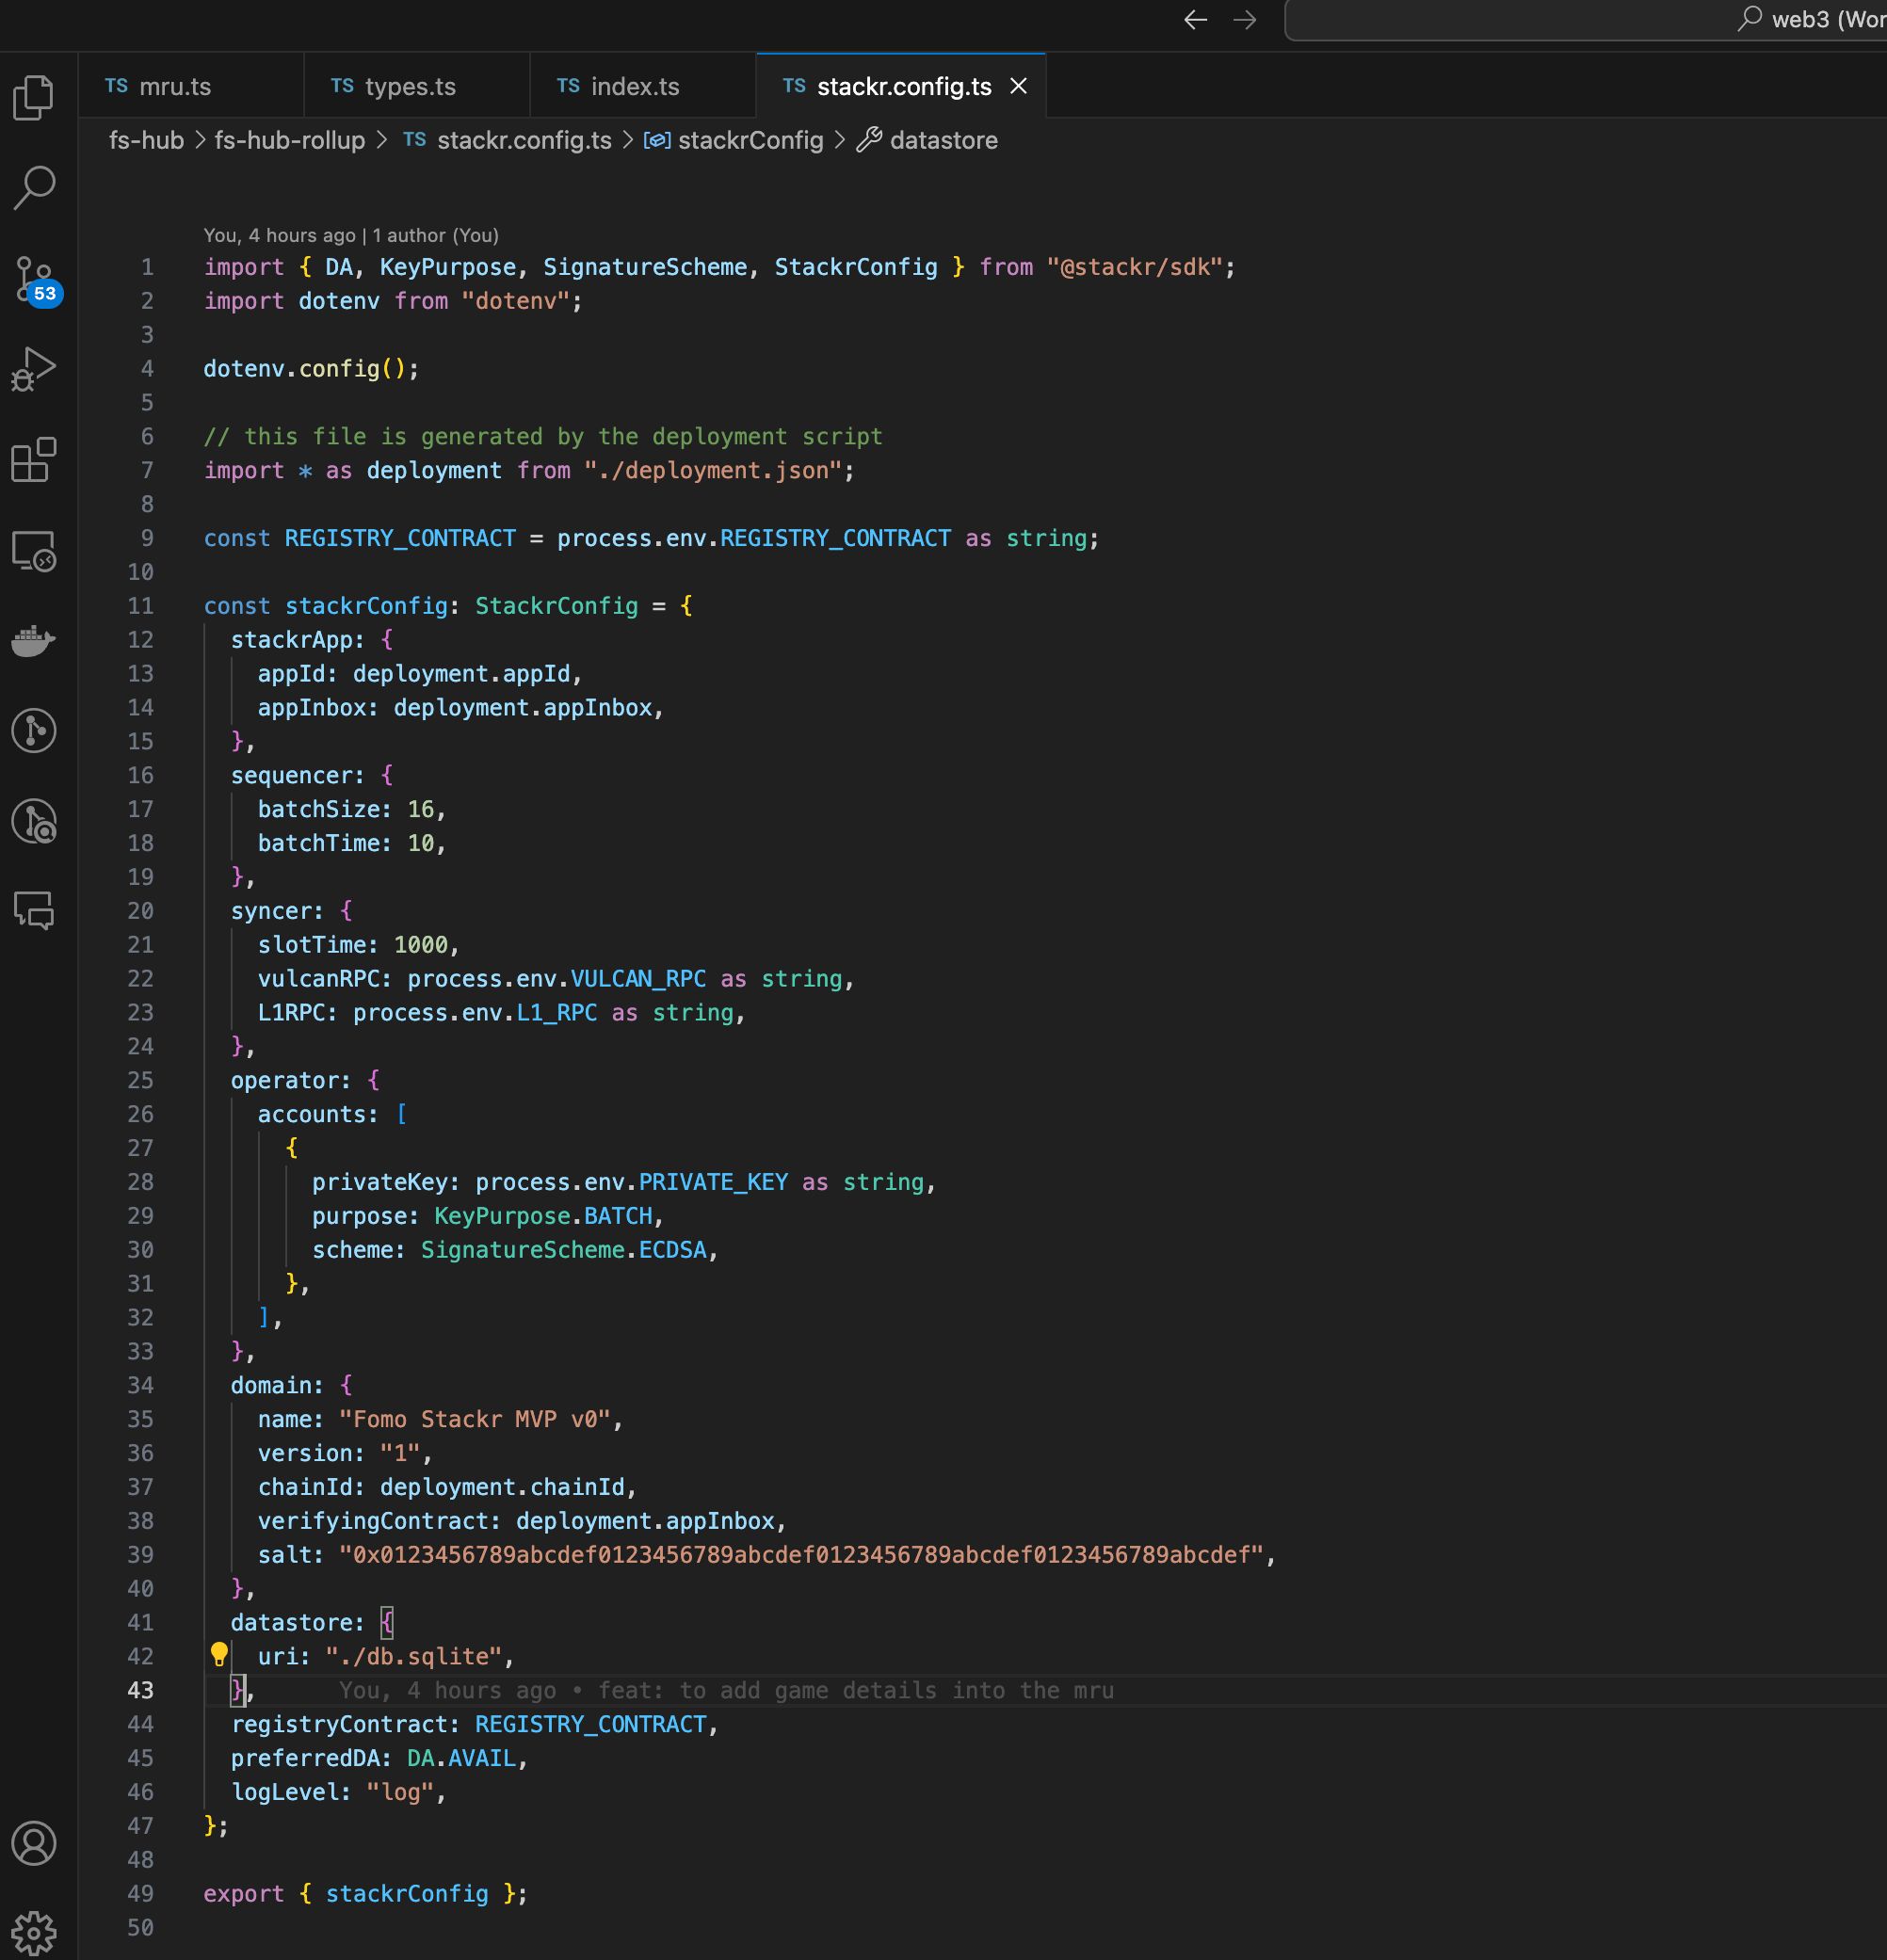Click the fs-hub breadcrumb

pos(146,140)
